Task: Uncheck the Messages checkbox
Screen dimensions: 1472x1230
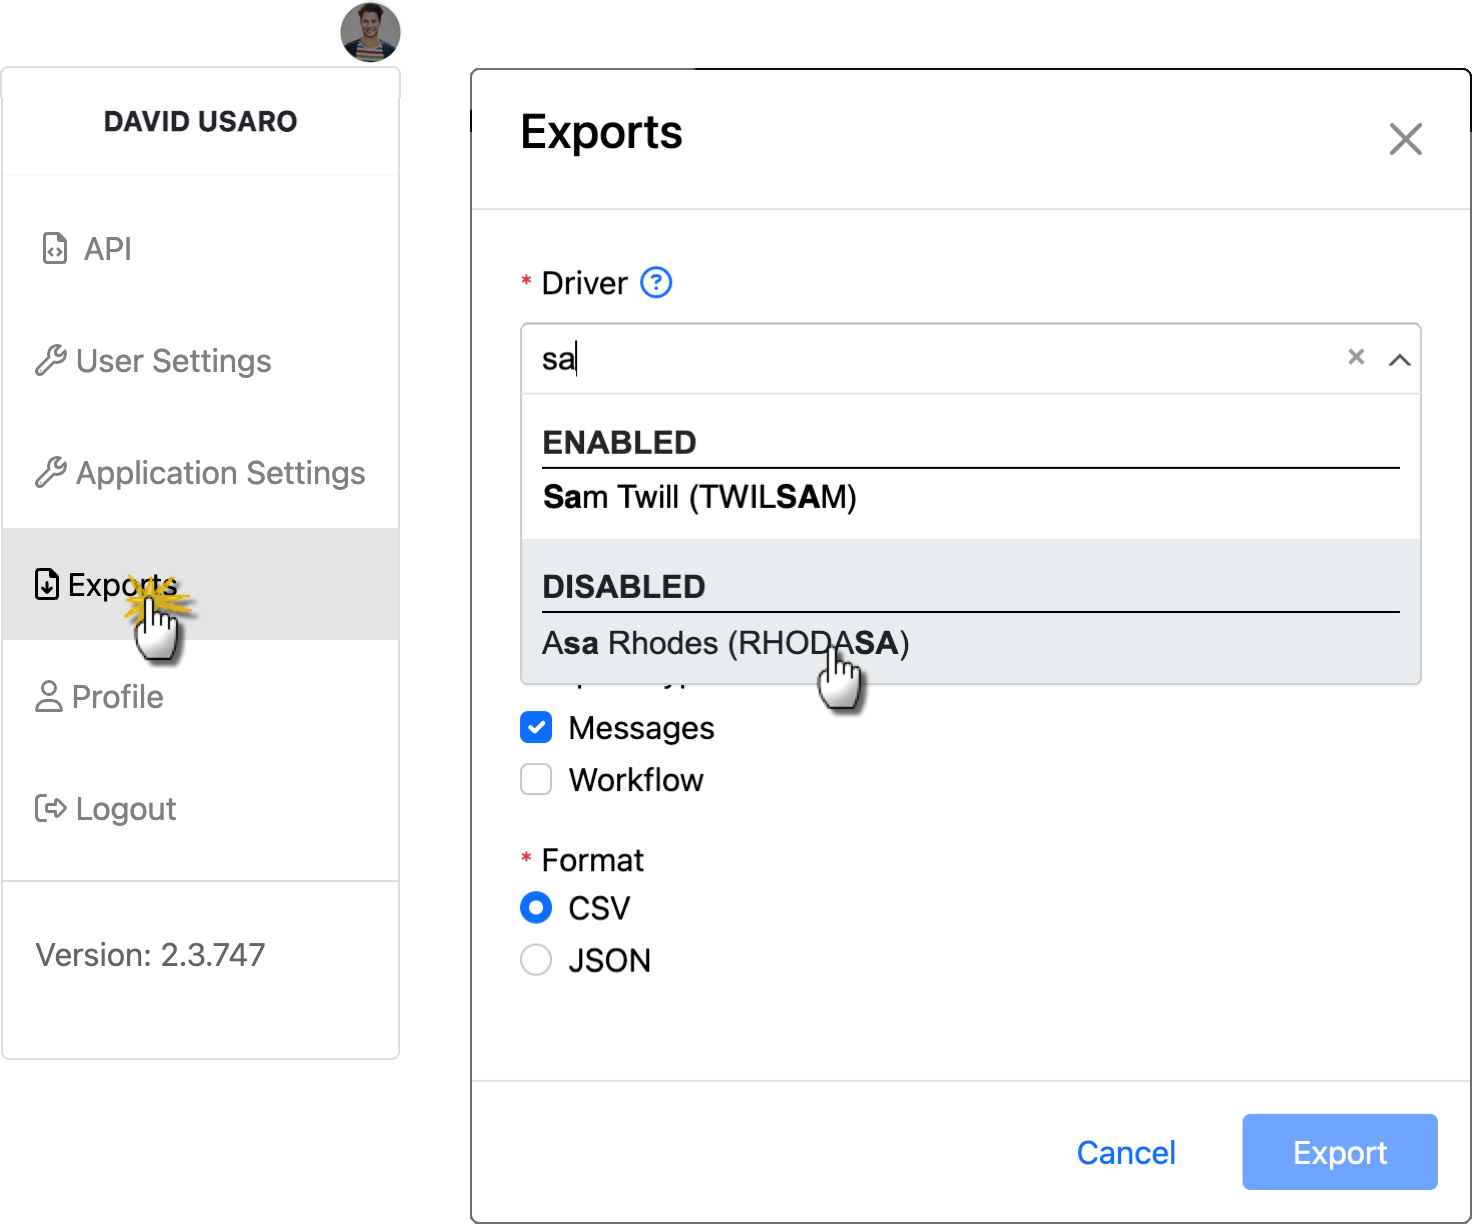Action: pos(536,727)
